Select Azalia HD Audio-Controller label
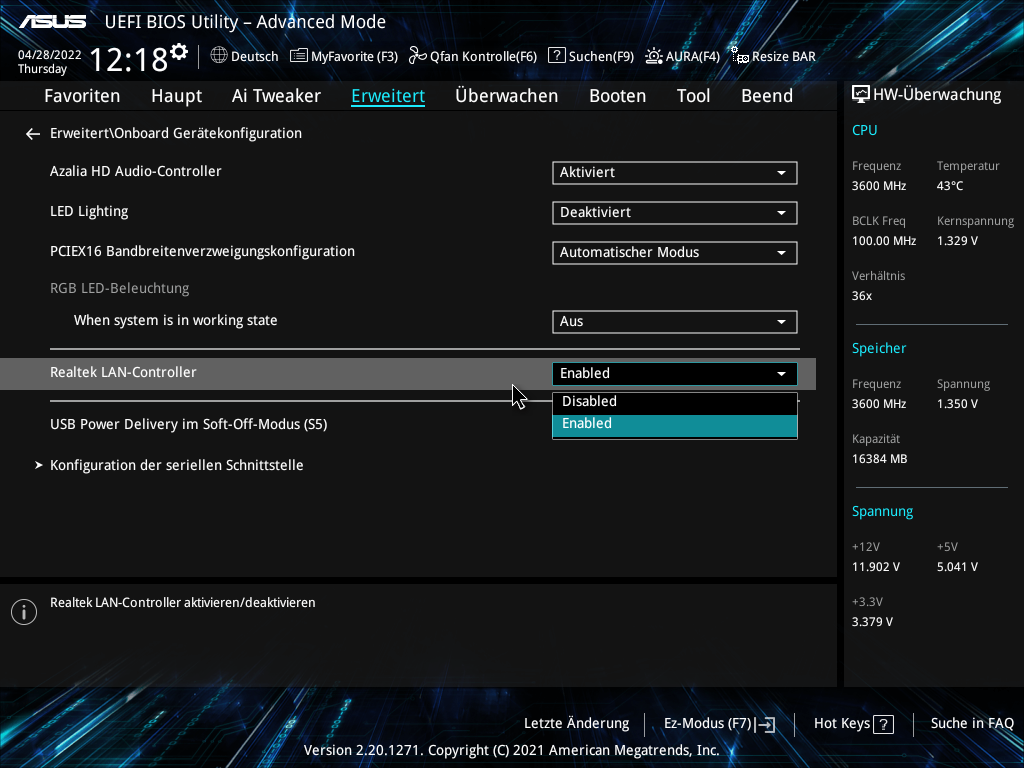This screenshot has width=1024, height=768. (136, 171)
